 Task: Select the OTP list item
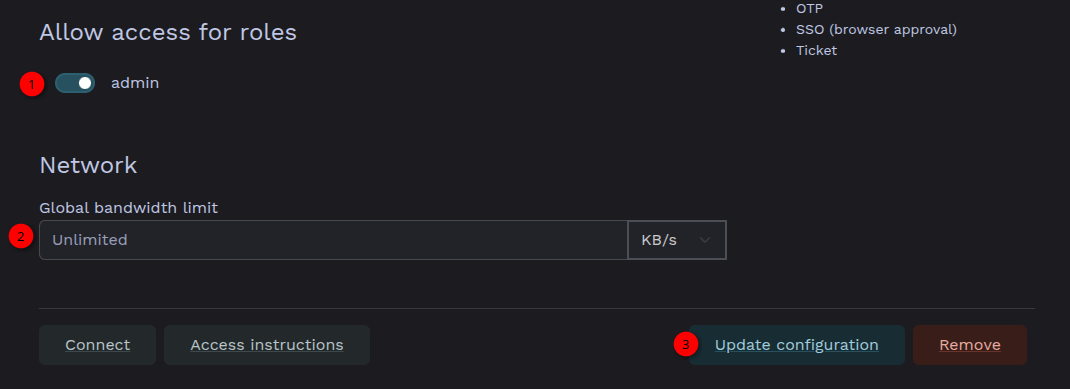(x=809, y=9)
